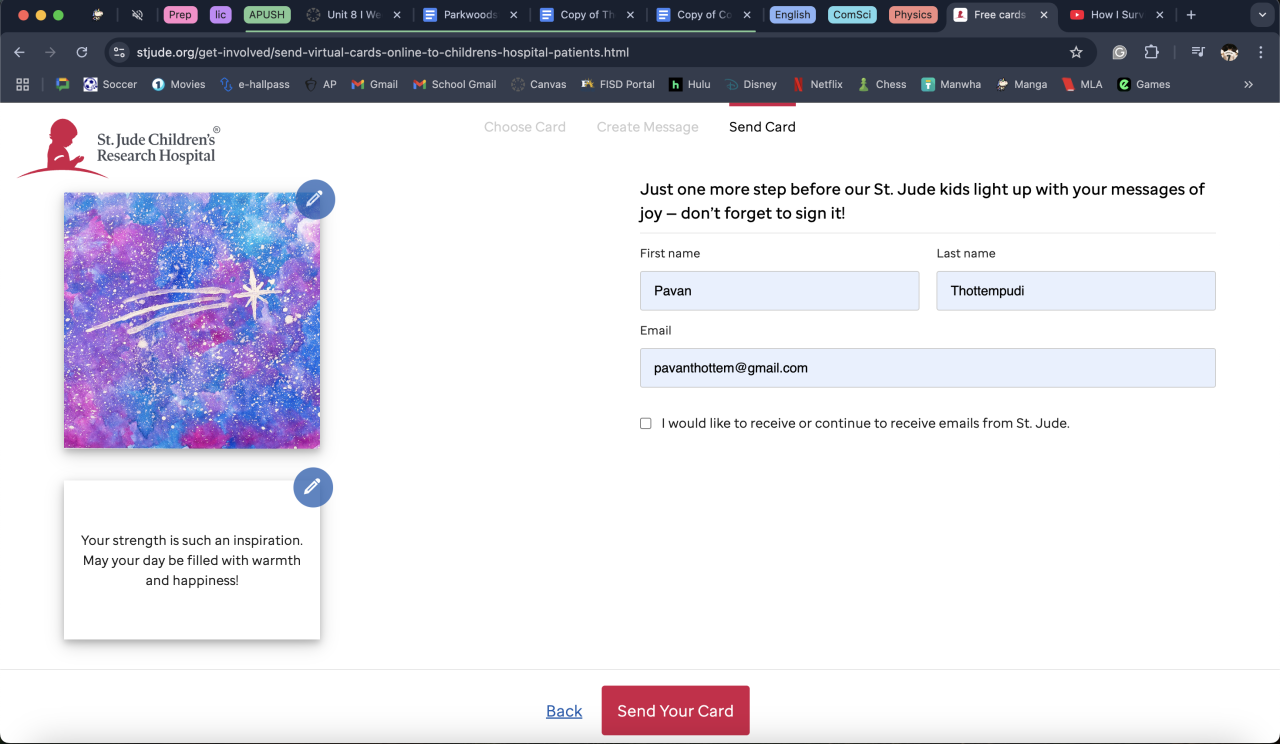Edit the galaxy card design with pencil icon
1280x744 pixels.
coord(315,199)
